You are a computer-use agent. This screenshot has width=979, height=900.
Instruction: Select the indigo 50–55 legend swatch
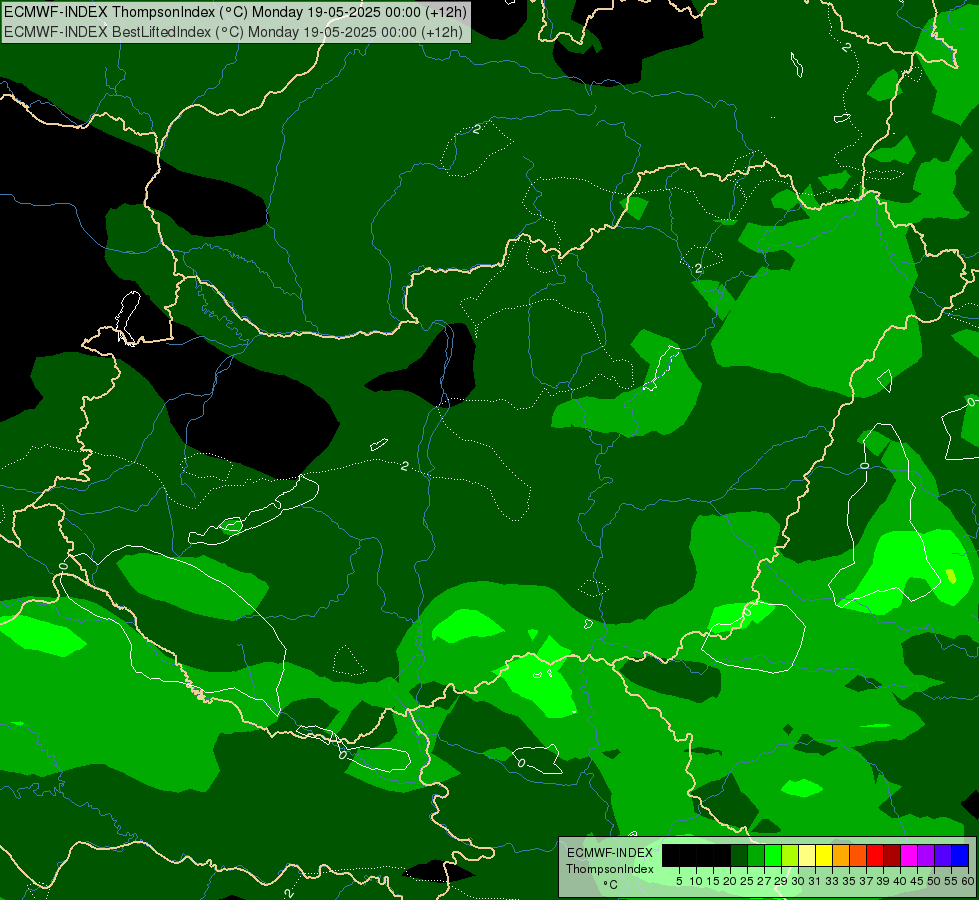943,855
